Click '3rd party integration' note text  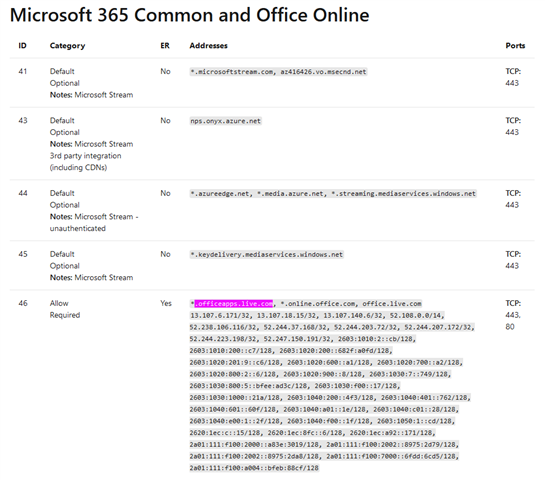[x=86, y=156]
